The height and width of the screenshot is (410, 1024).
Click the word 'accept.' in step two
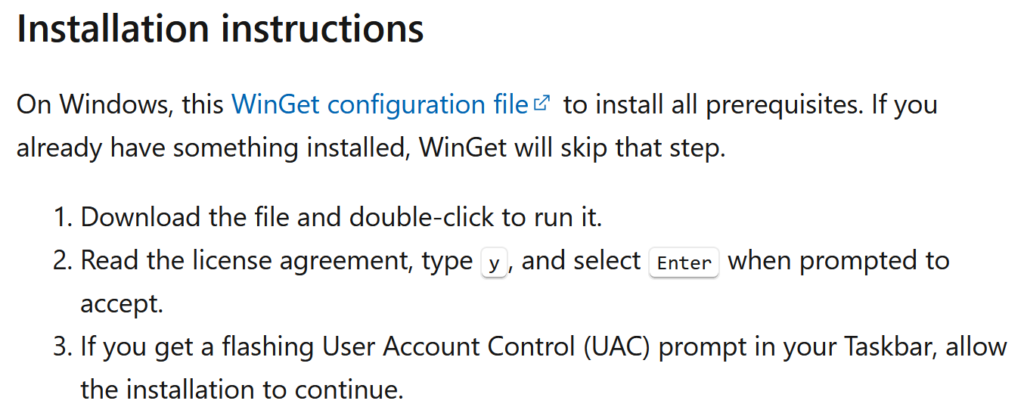click(x=119, y=304)
